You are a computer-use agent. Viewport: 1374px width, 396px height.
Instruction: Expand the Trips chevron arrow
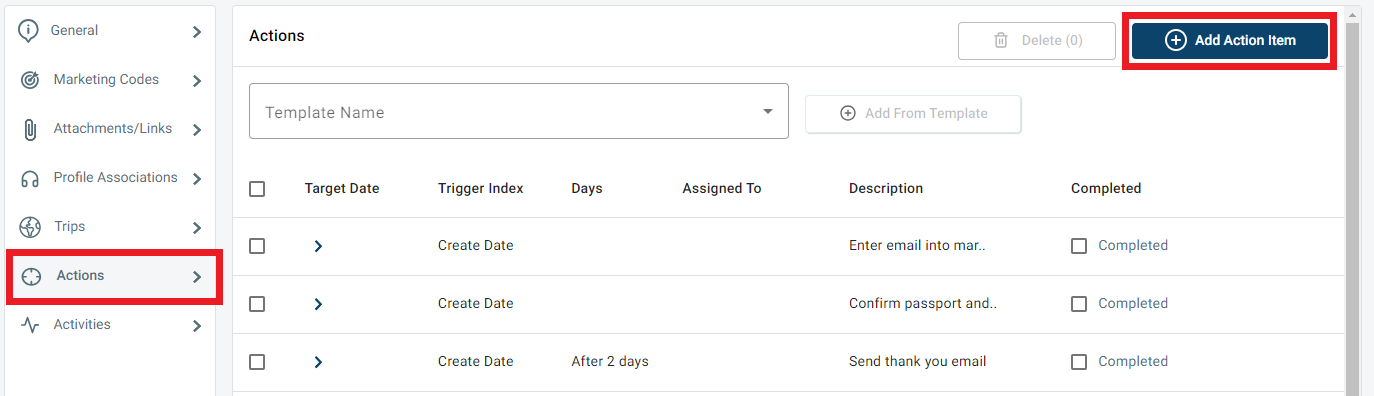197,228
